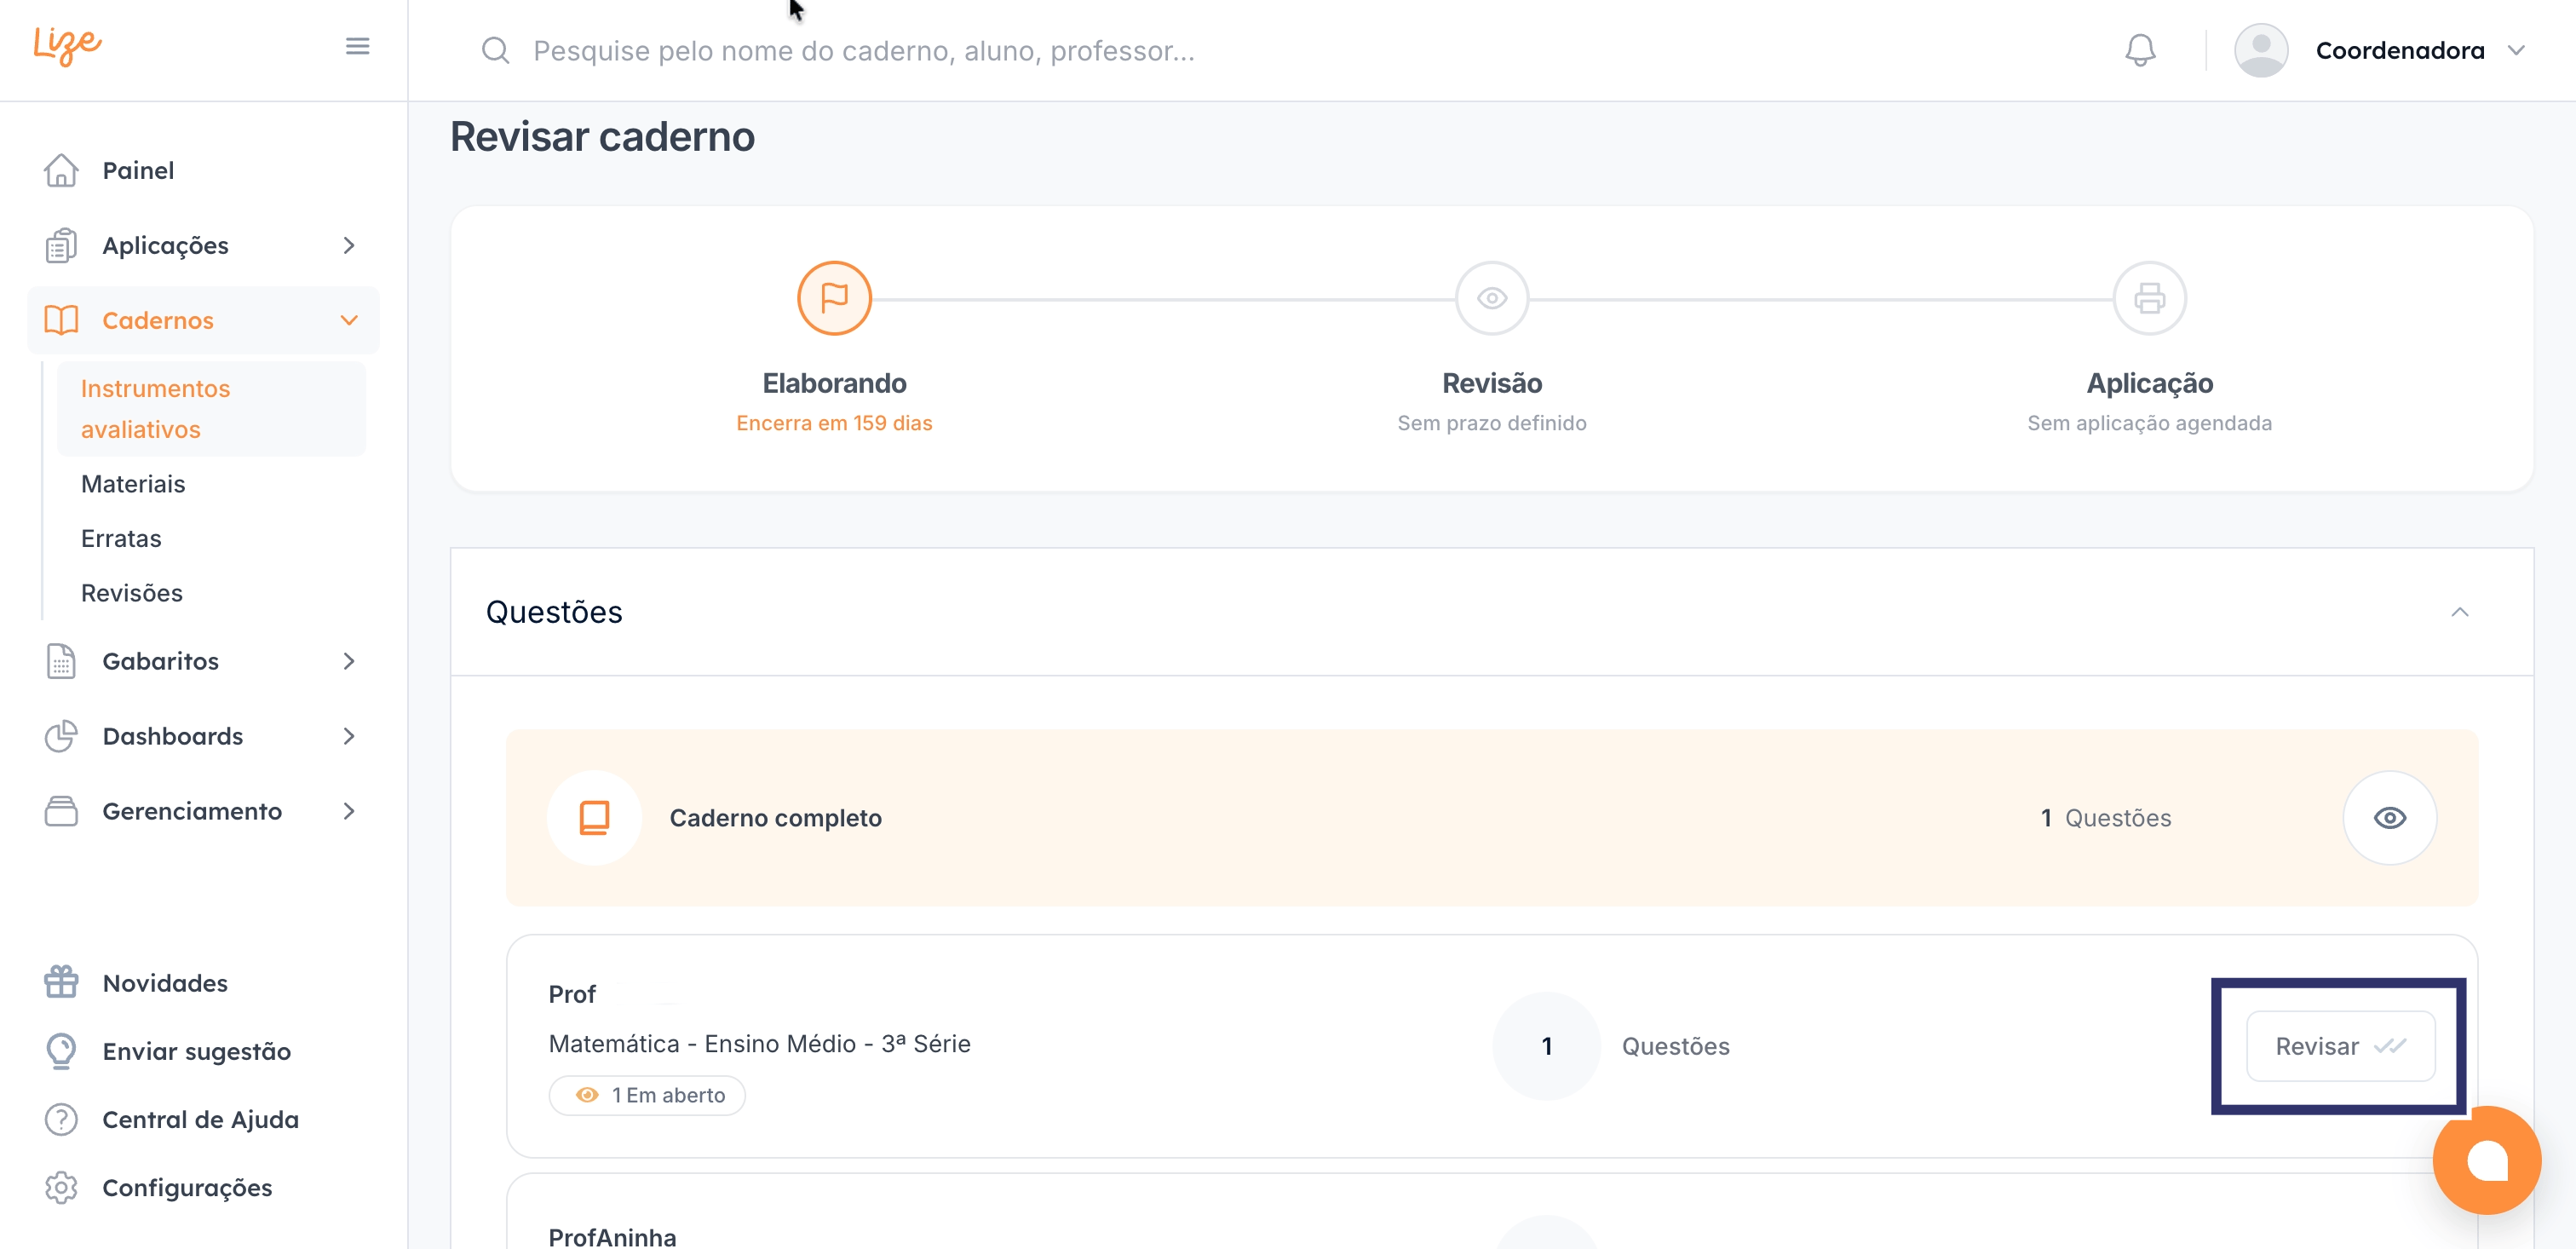The height and width of the screenshot is (1249, 2576).
Task: Expand the Gerenciamento submenu chevron
Action: pyautogui.click(x=348, y=811)
